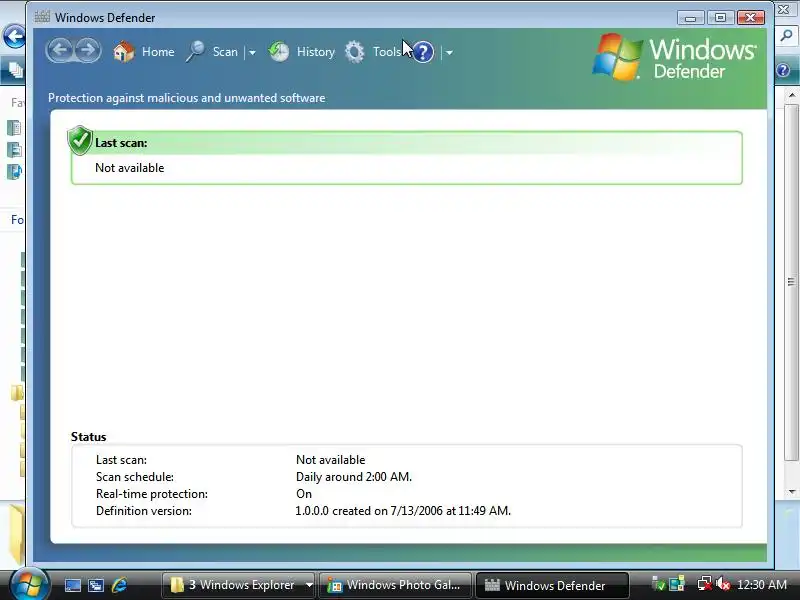Launch Internet Explorer from quick launch
The height and width of the screenshot is (600, 800).
(119, 585)
